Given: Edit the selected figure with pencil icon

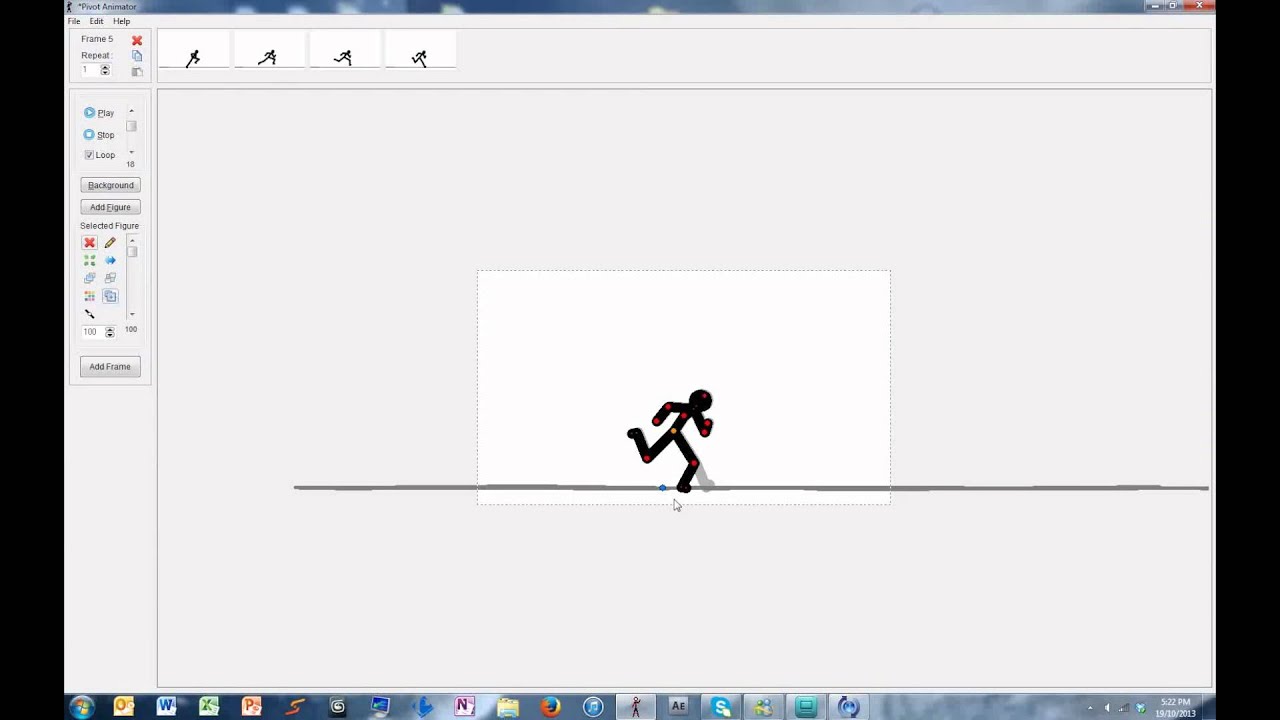Looking at the screenshot, I should coord(110,243).
